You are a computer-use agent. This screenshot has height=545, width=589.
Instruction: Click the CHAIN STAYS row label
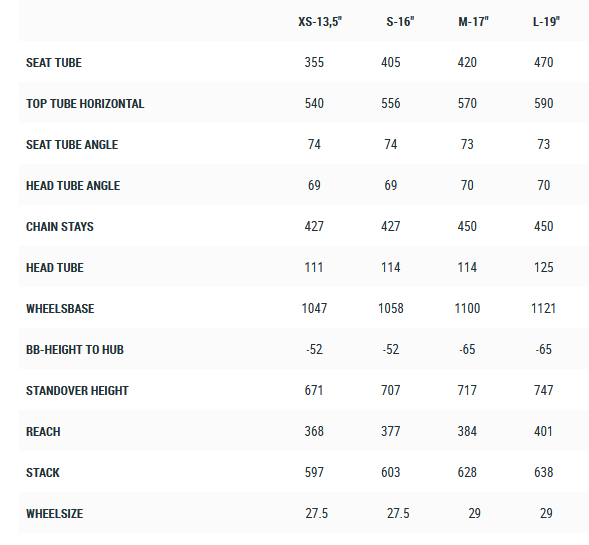pyautogui.click(x=60, y=226)
